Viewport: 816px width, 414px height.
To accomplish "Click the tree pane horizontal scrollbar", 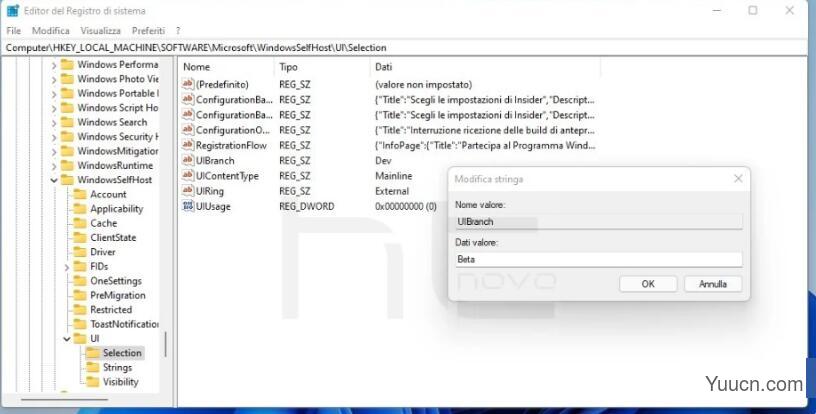I will pos(65,399).
